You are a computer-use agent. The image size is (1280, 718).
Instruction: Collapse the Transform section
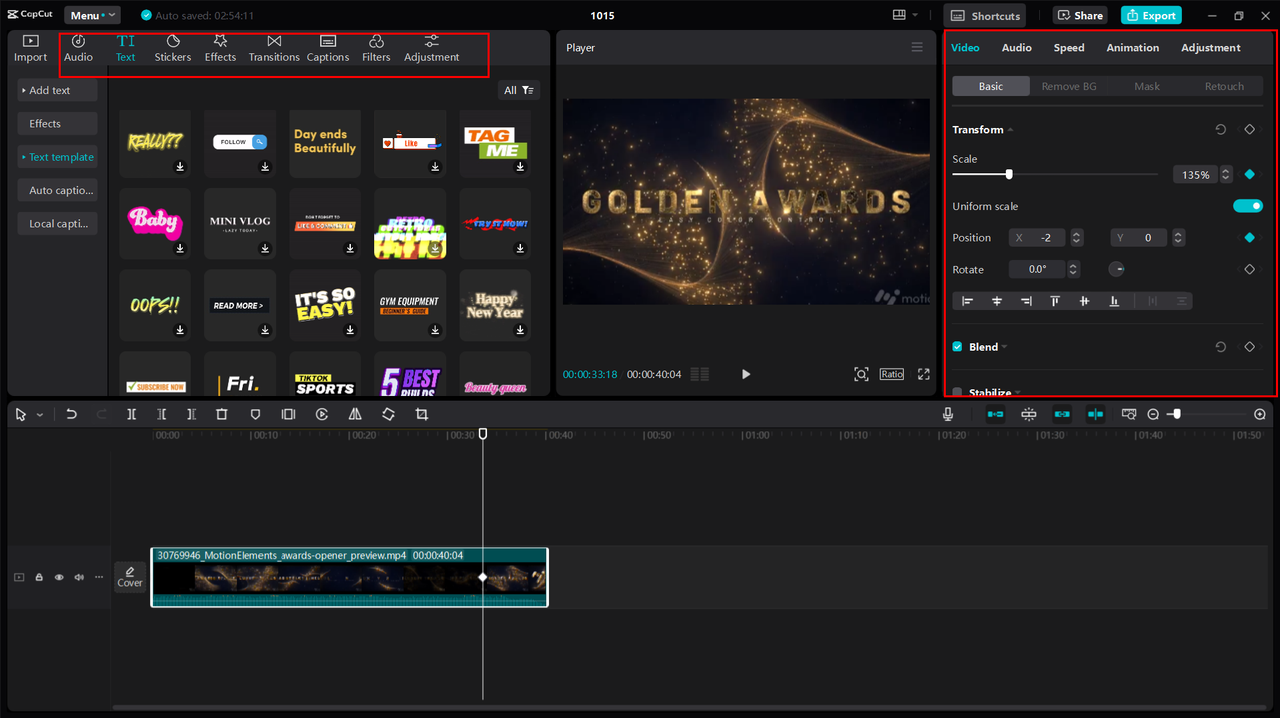1010,130
